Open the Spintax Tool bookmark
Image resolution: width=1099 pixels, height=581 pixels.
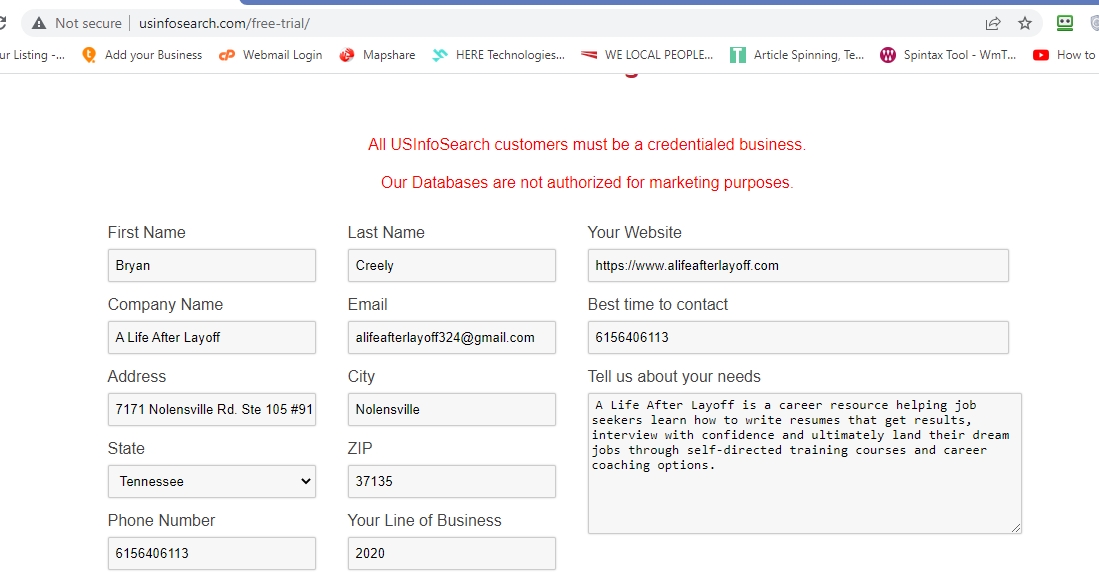[948, 55]
